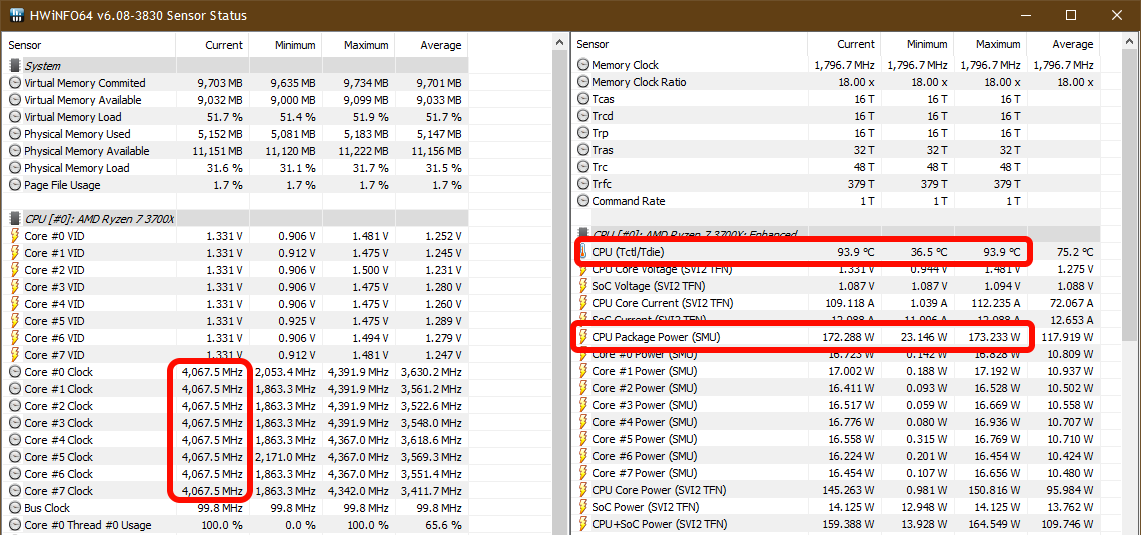Select the Memory Clock Ratio row label
The width and height of the screenshot is (1141, 535).
pos(639,82)
